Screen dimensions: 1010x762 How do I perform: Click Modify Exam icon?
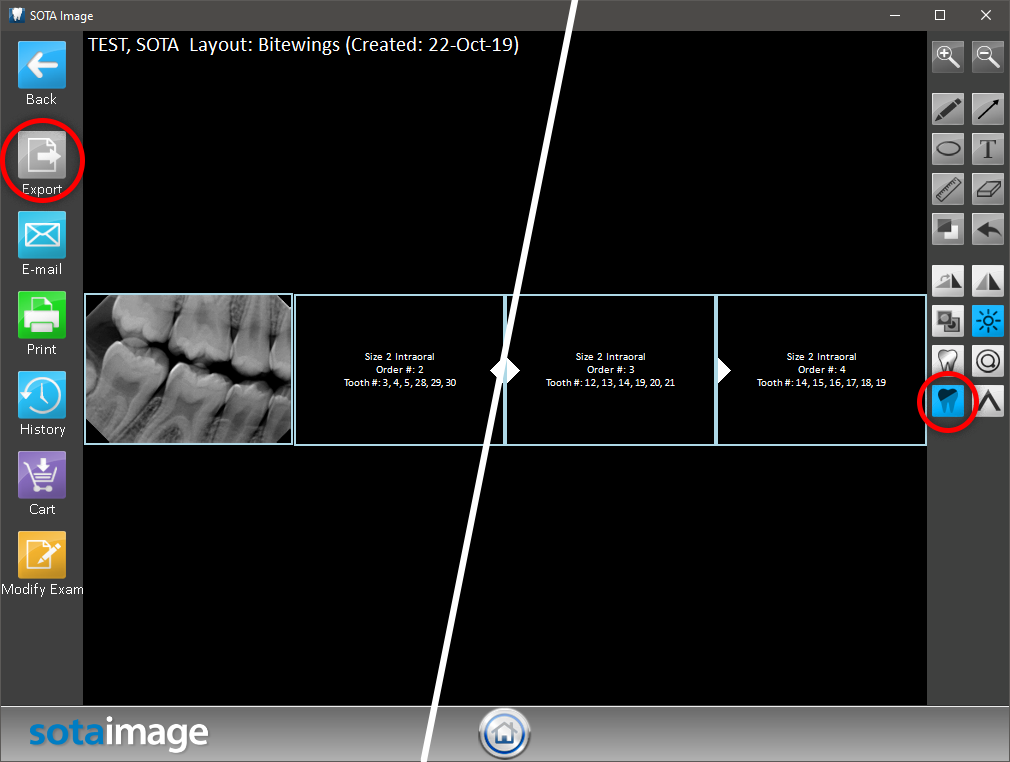point(42,556)
